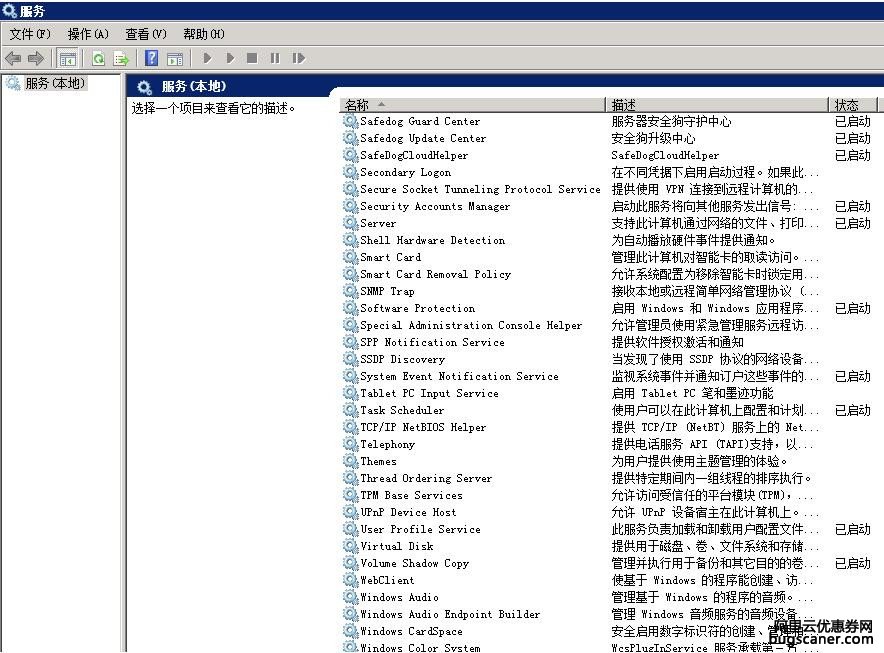Click the 为自动播放硬件事件提供通知 description cell
This screenshot has height=653, width=884.
click(693, 240)
